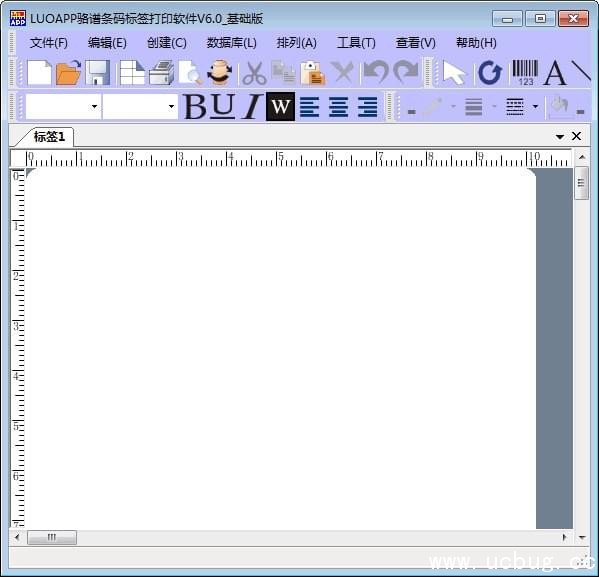Image resolution: width=599 pixels, height=577 pixels.
Task: Click the rotate refresh icon
Action: (490, 73)
